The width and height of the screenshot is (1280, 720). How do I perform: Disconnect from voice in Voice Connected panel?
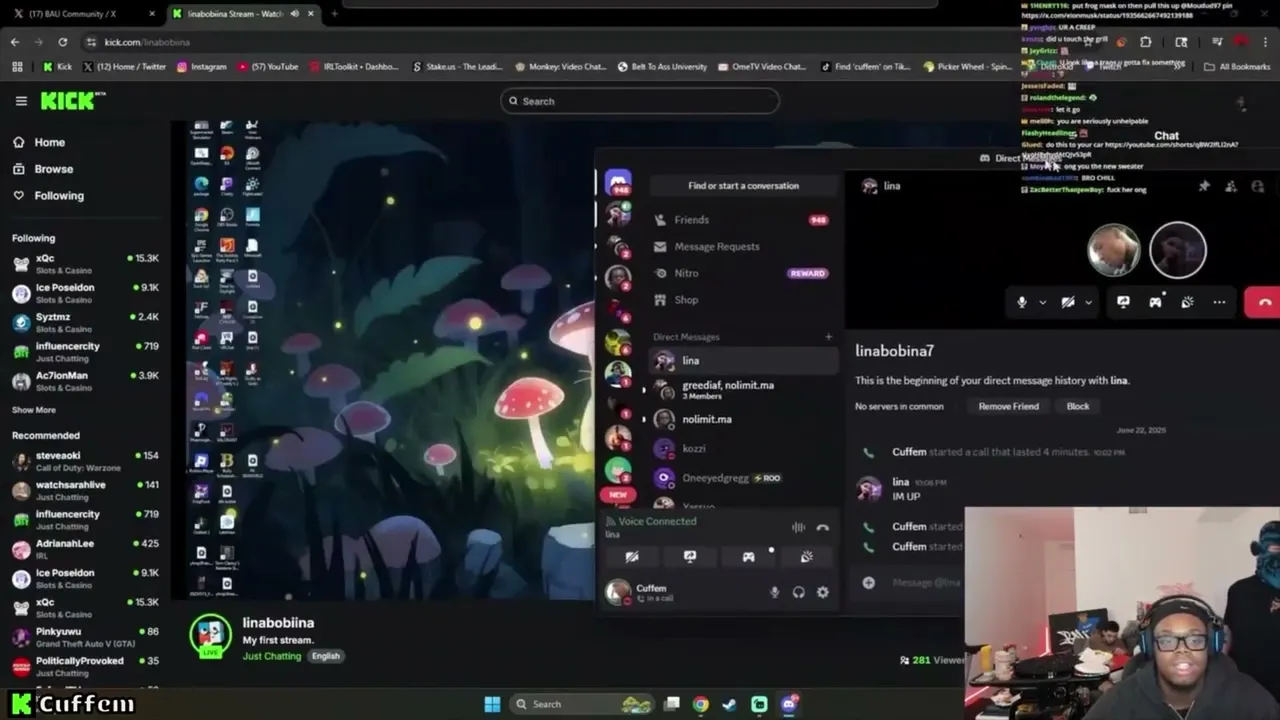[x=823, y=527]
